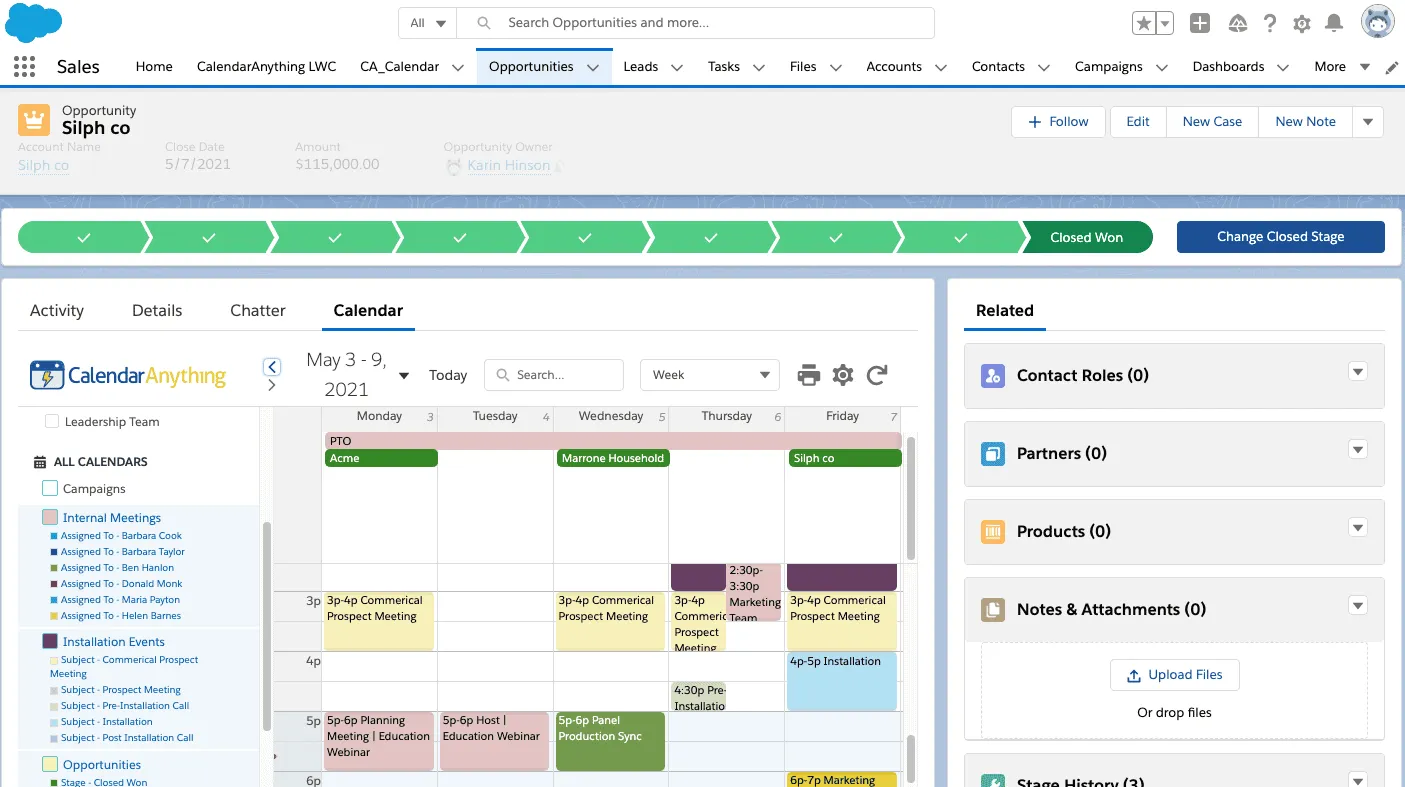This screenshot has width=1405, height=787.
Task: Open the Week view dropdown
Action: tap(709, 375)
